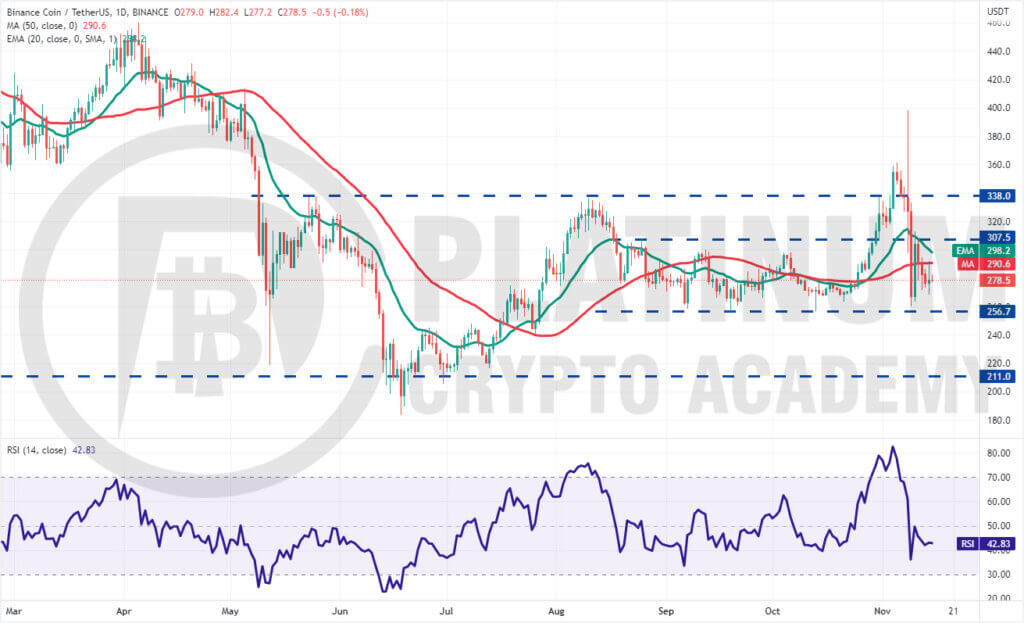The image size is (1024, 623).
Task: Click the Sep label on time axis
Action: 665,611
